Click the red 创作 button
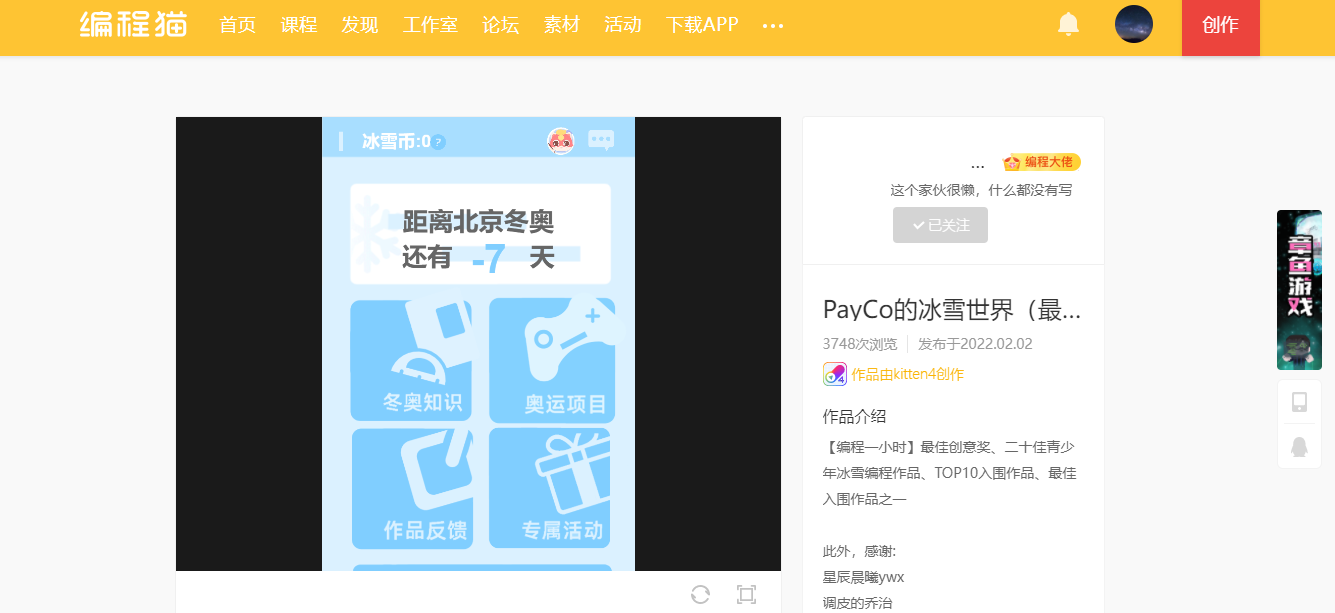This screenshot has width=1335, height=613. tap(1220, 27)
